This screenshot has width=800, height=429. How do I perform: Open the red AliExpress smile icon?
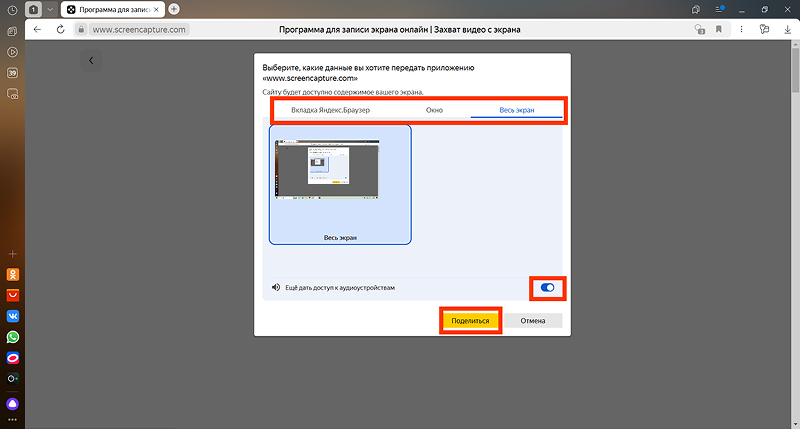(x=13, y=295)
